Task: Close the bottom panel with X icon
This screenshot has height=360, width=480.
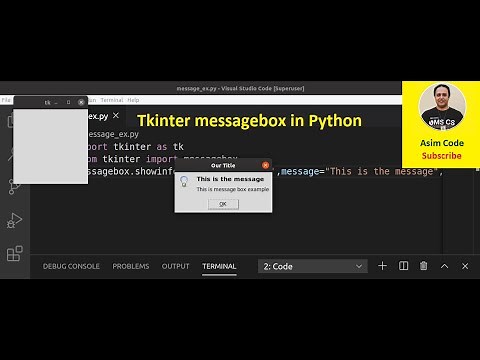Action: pos(465,266)
